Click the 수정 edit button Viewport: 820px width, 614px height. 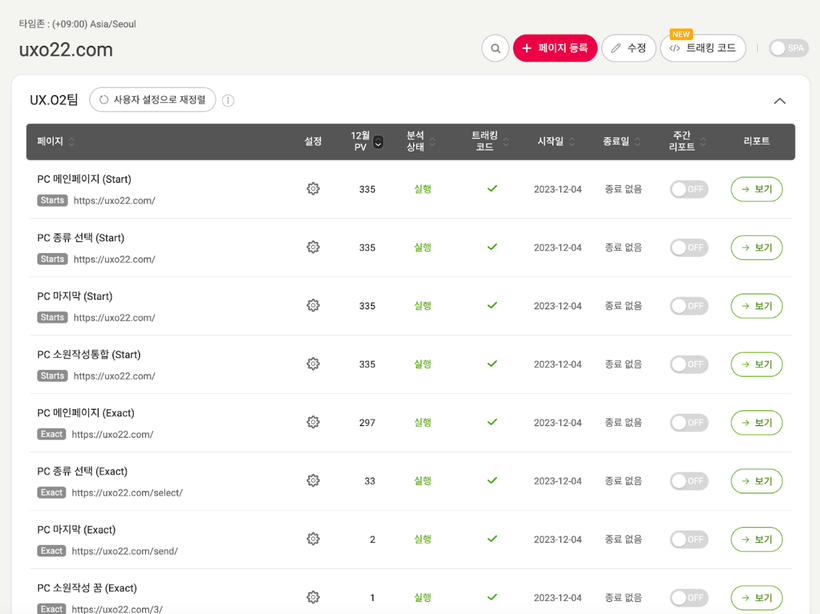click(x=629, y=48)
